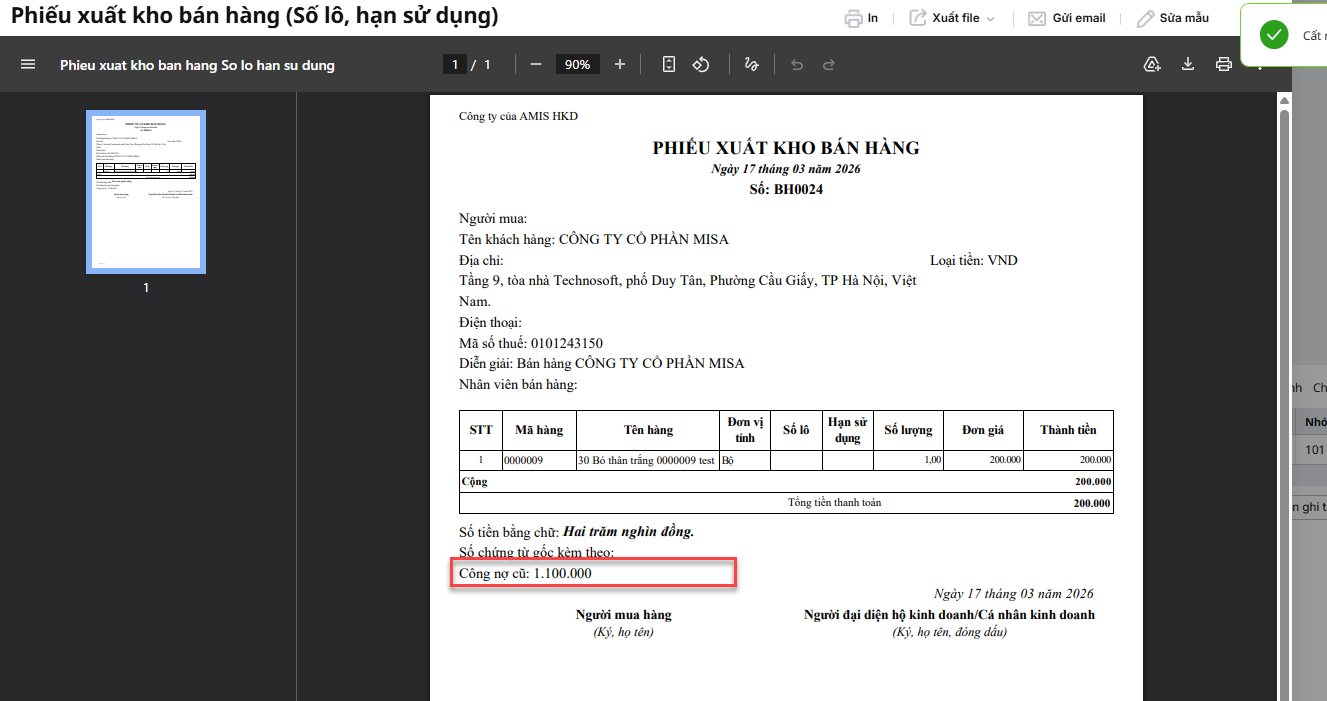The image size is (1327, 701).
Task: Save PDF to Drive icon
Action: 1152,64
